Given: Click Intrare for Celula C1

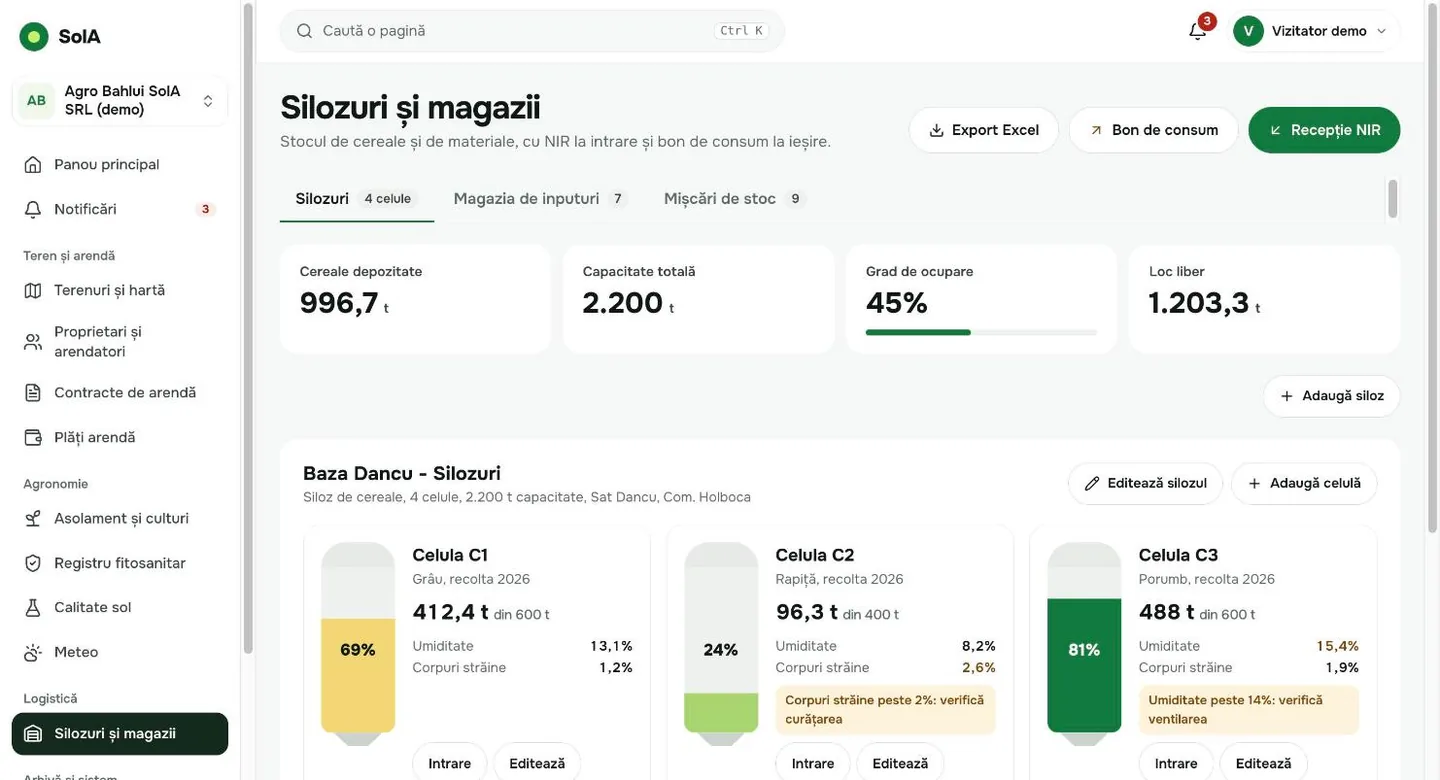Looking at the screenshot, I should pos(450,763).
